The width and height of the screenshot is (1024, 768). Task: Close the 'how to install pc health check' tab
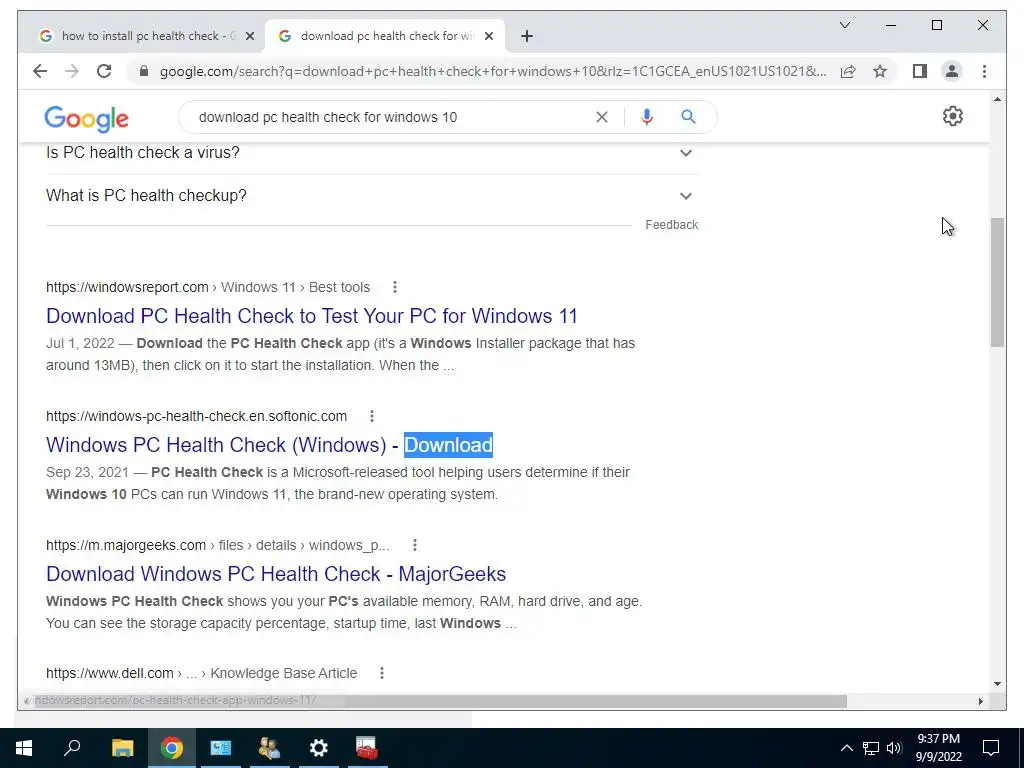pyautogui.click(x=249, y=36)
